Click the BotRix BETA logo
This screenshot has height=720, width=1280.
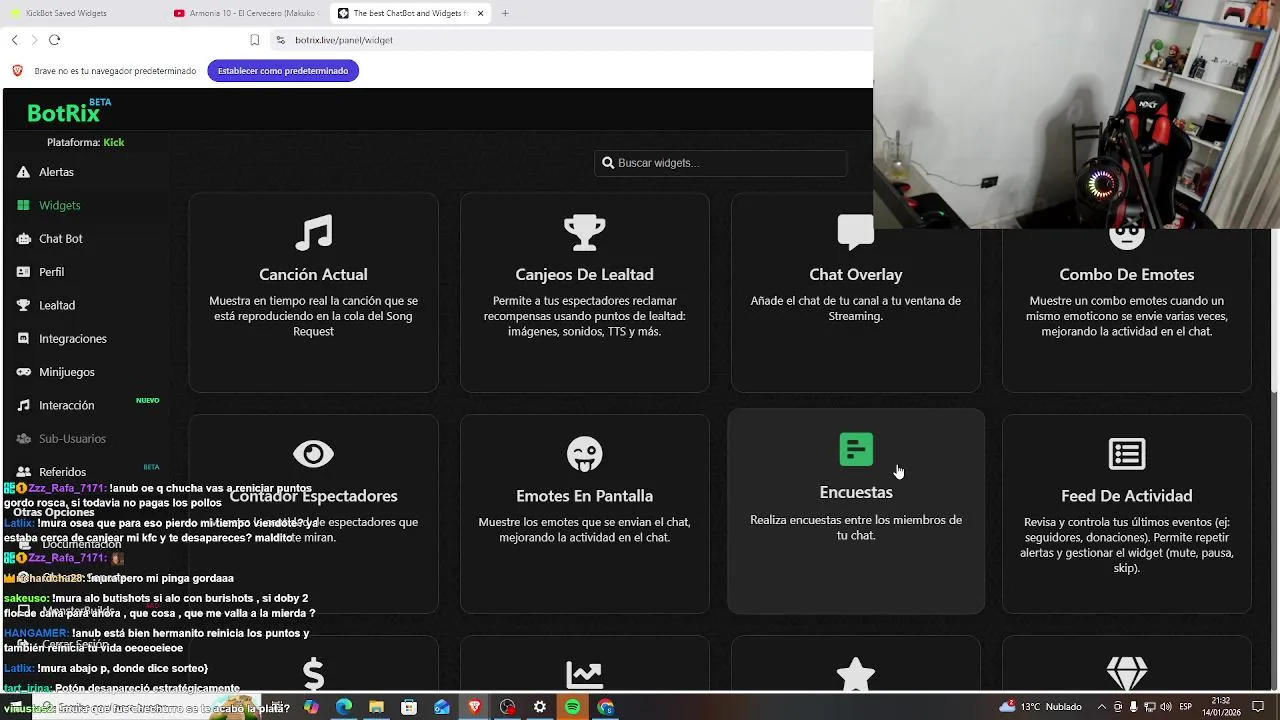click(x=68, y=111)
